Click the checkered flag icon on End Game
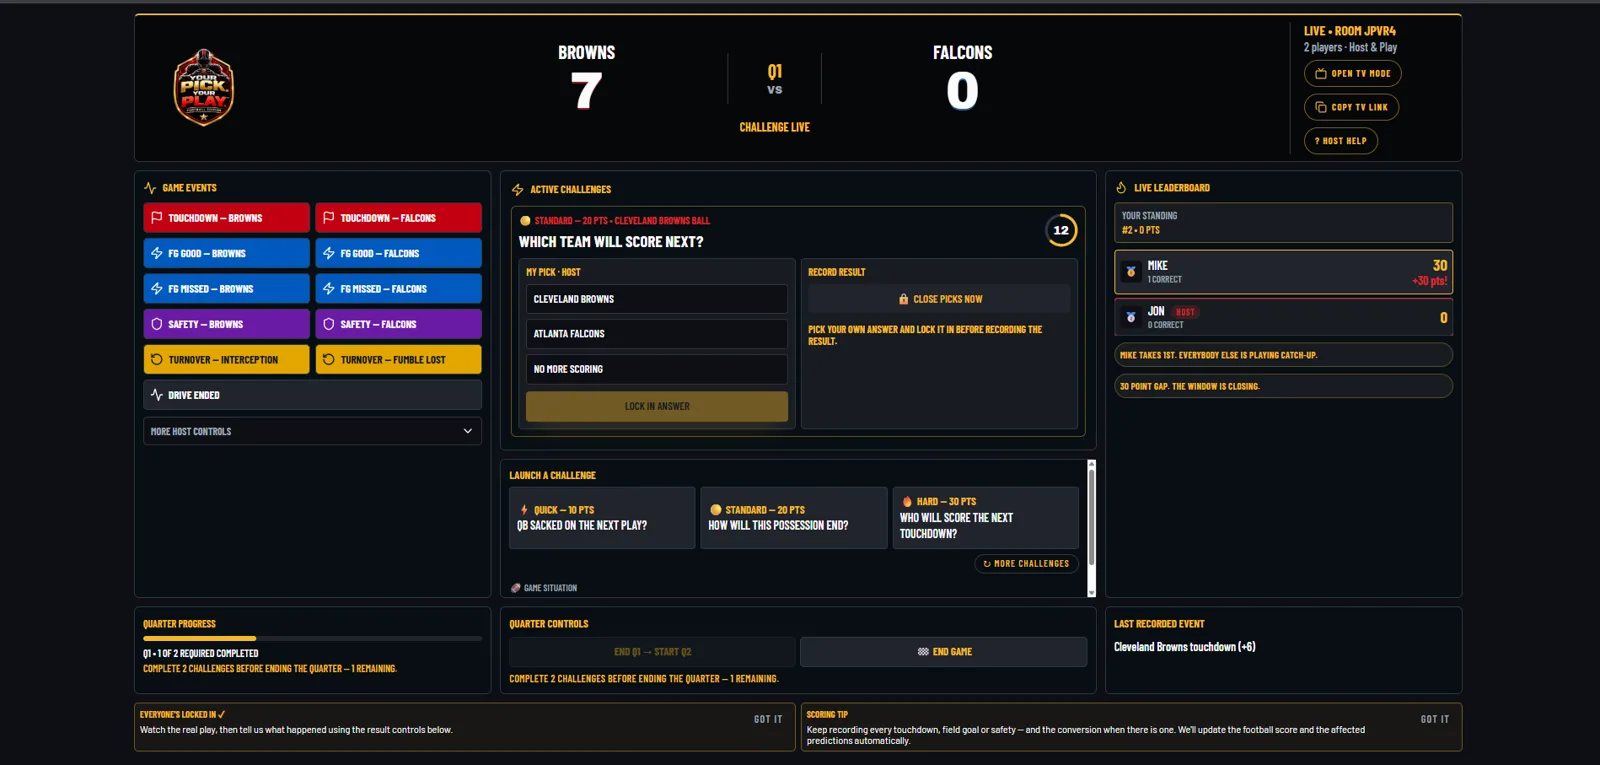1600x765 pixels. click(x=923, y=652)
